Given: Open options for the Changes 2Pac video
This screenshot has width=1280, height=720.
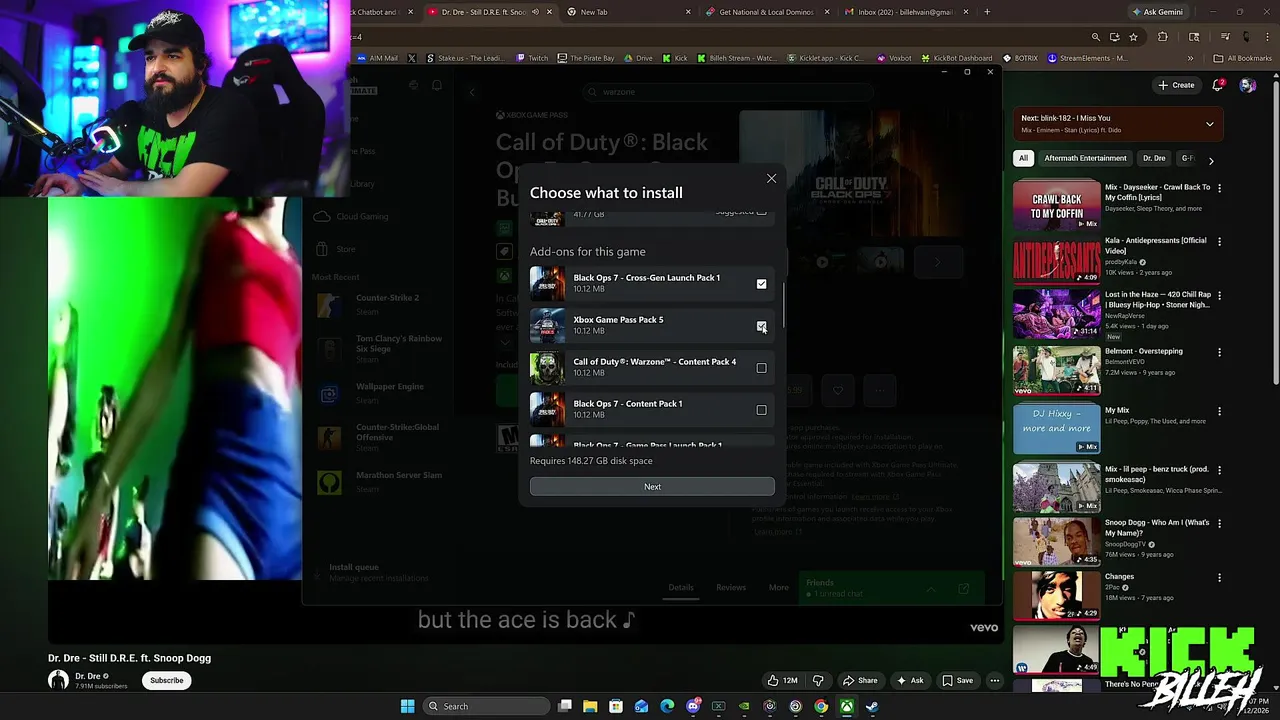Looking at the screenshot, I should click(x=1219, y=578).
